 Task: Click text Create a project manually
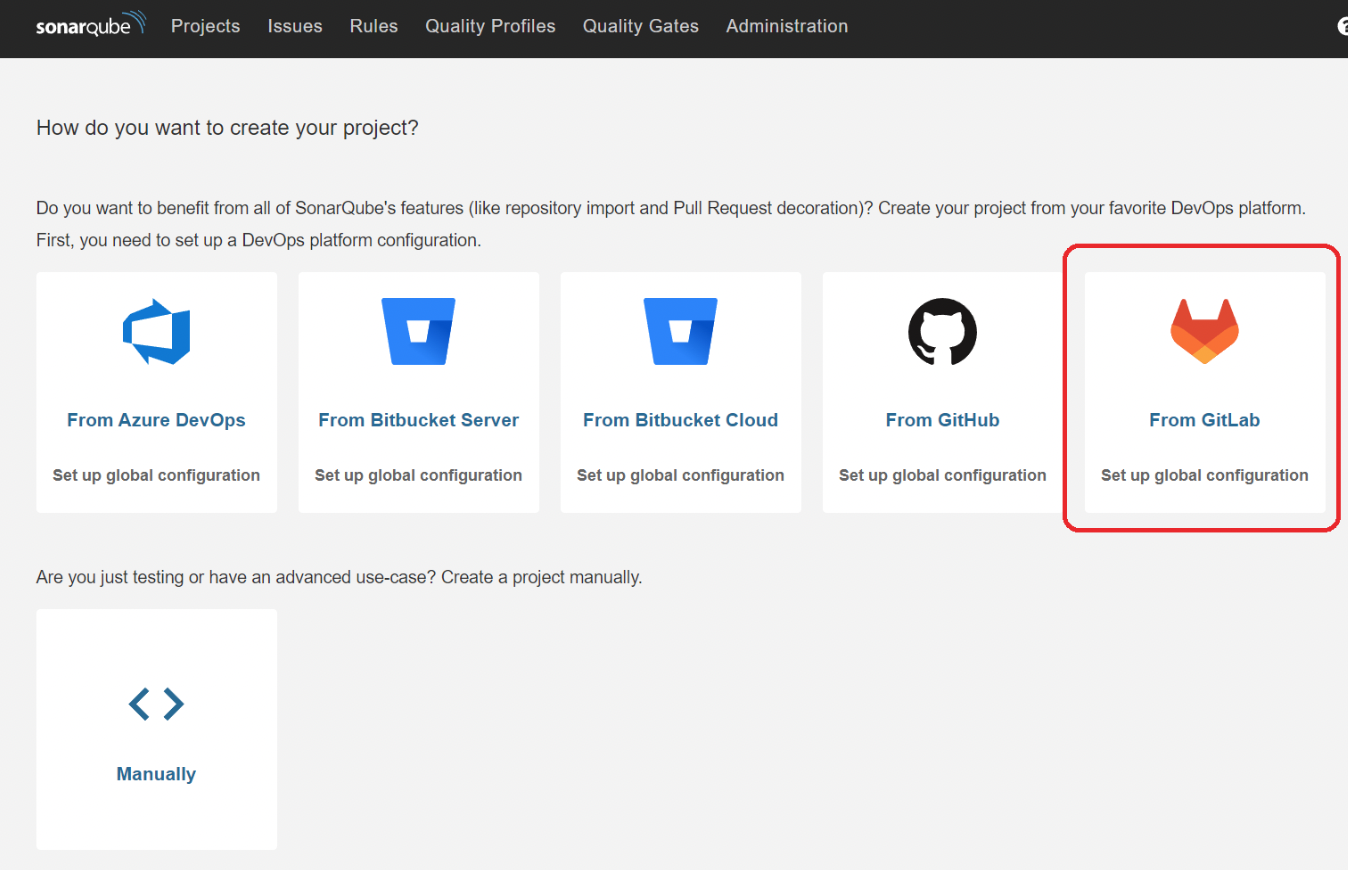(x=541, y=577)
